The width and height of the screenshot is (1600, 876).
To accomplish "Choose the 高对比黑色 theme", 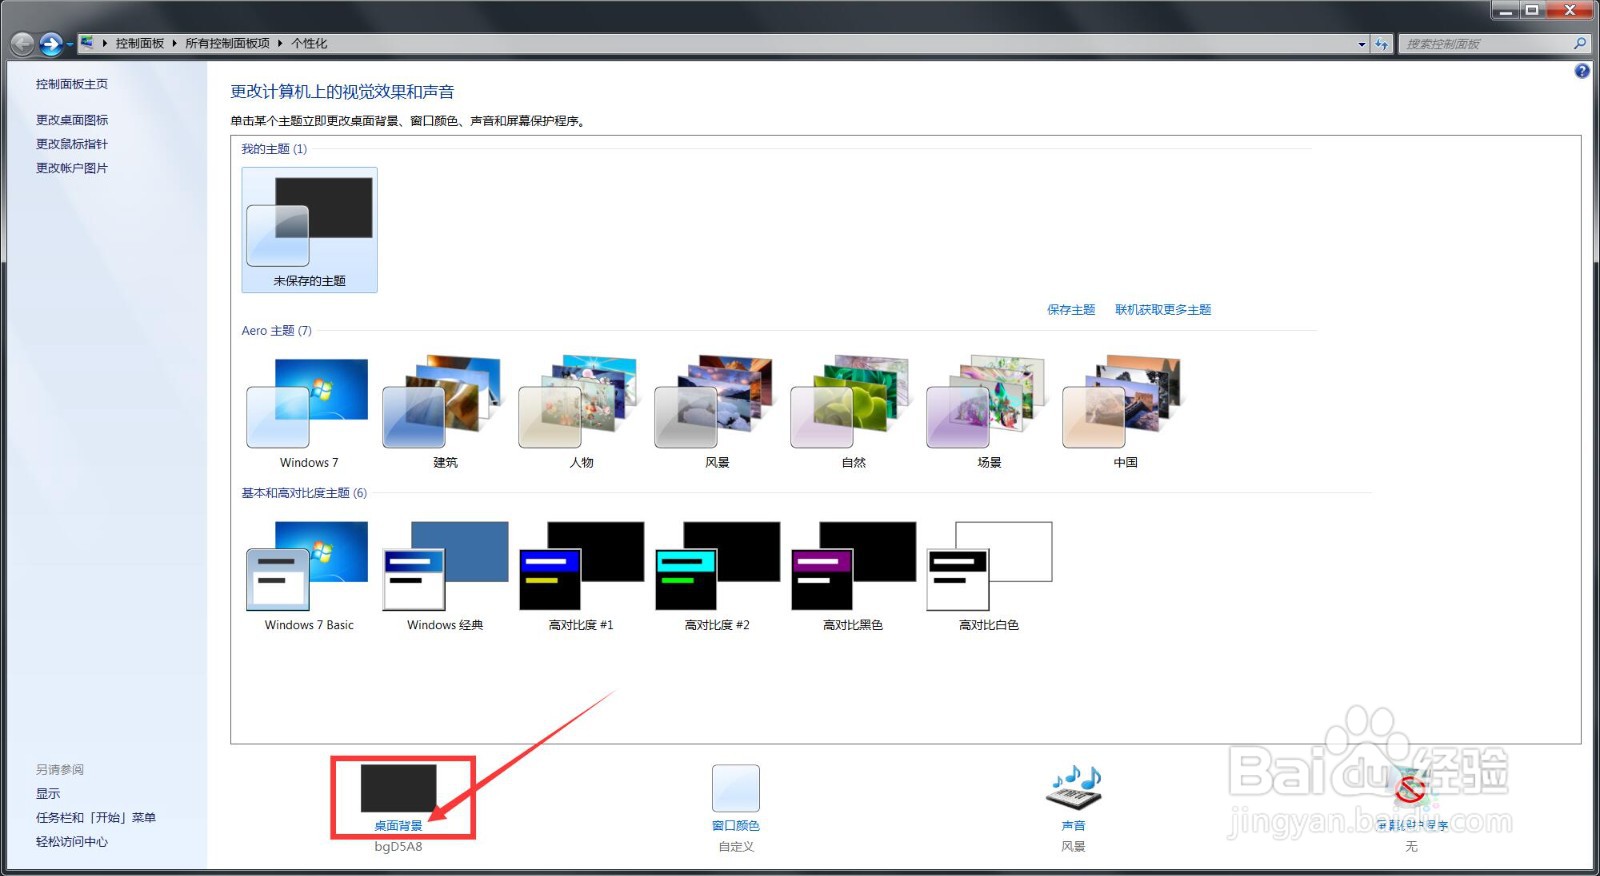I will pyautogui.click(x=853, y=575).
